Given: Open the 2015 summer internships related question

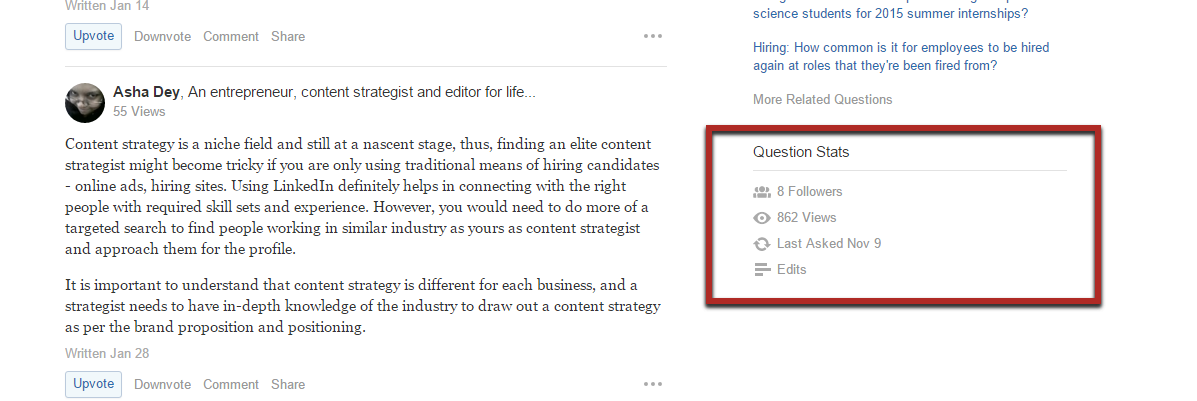Looking at the screenshot, I should [x=890, y=14].
